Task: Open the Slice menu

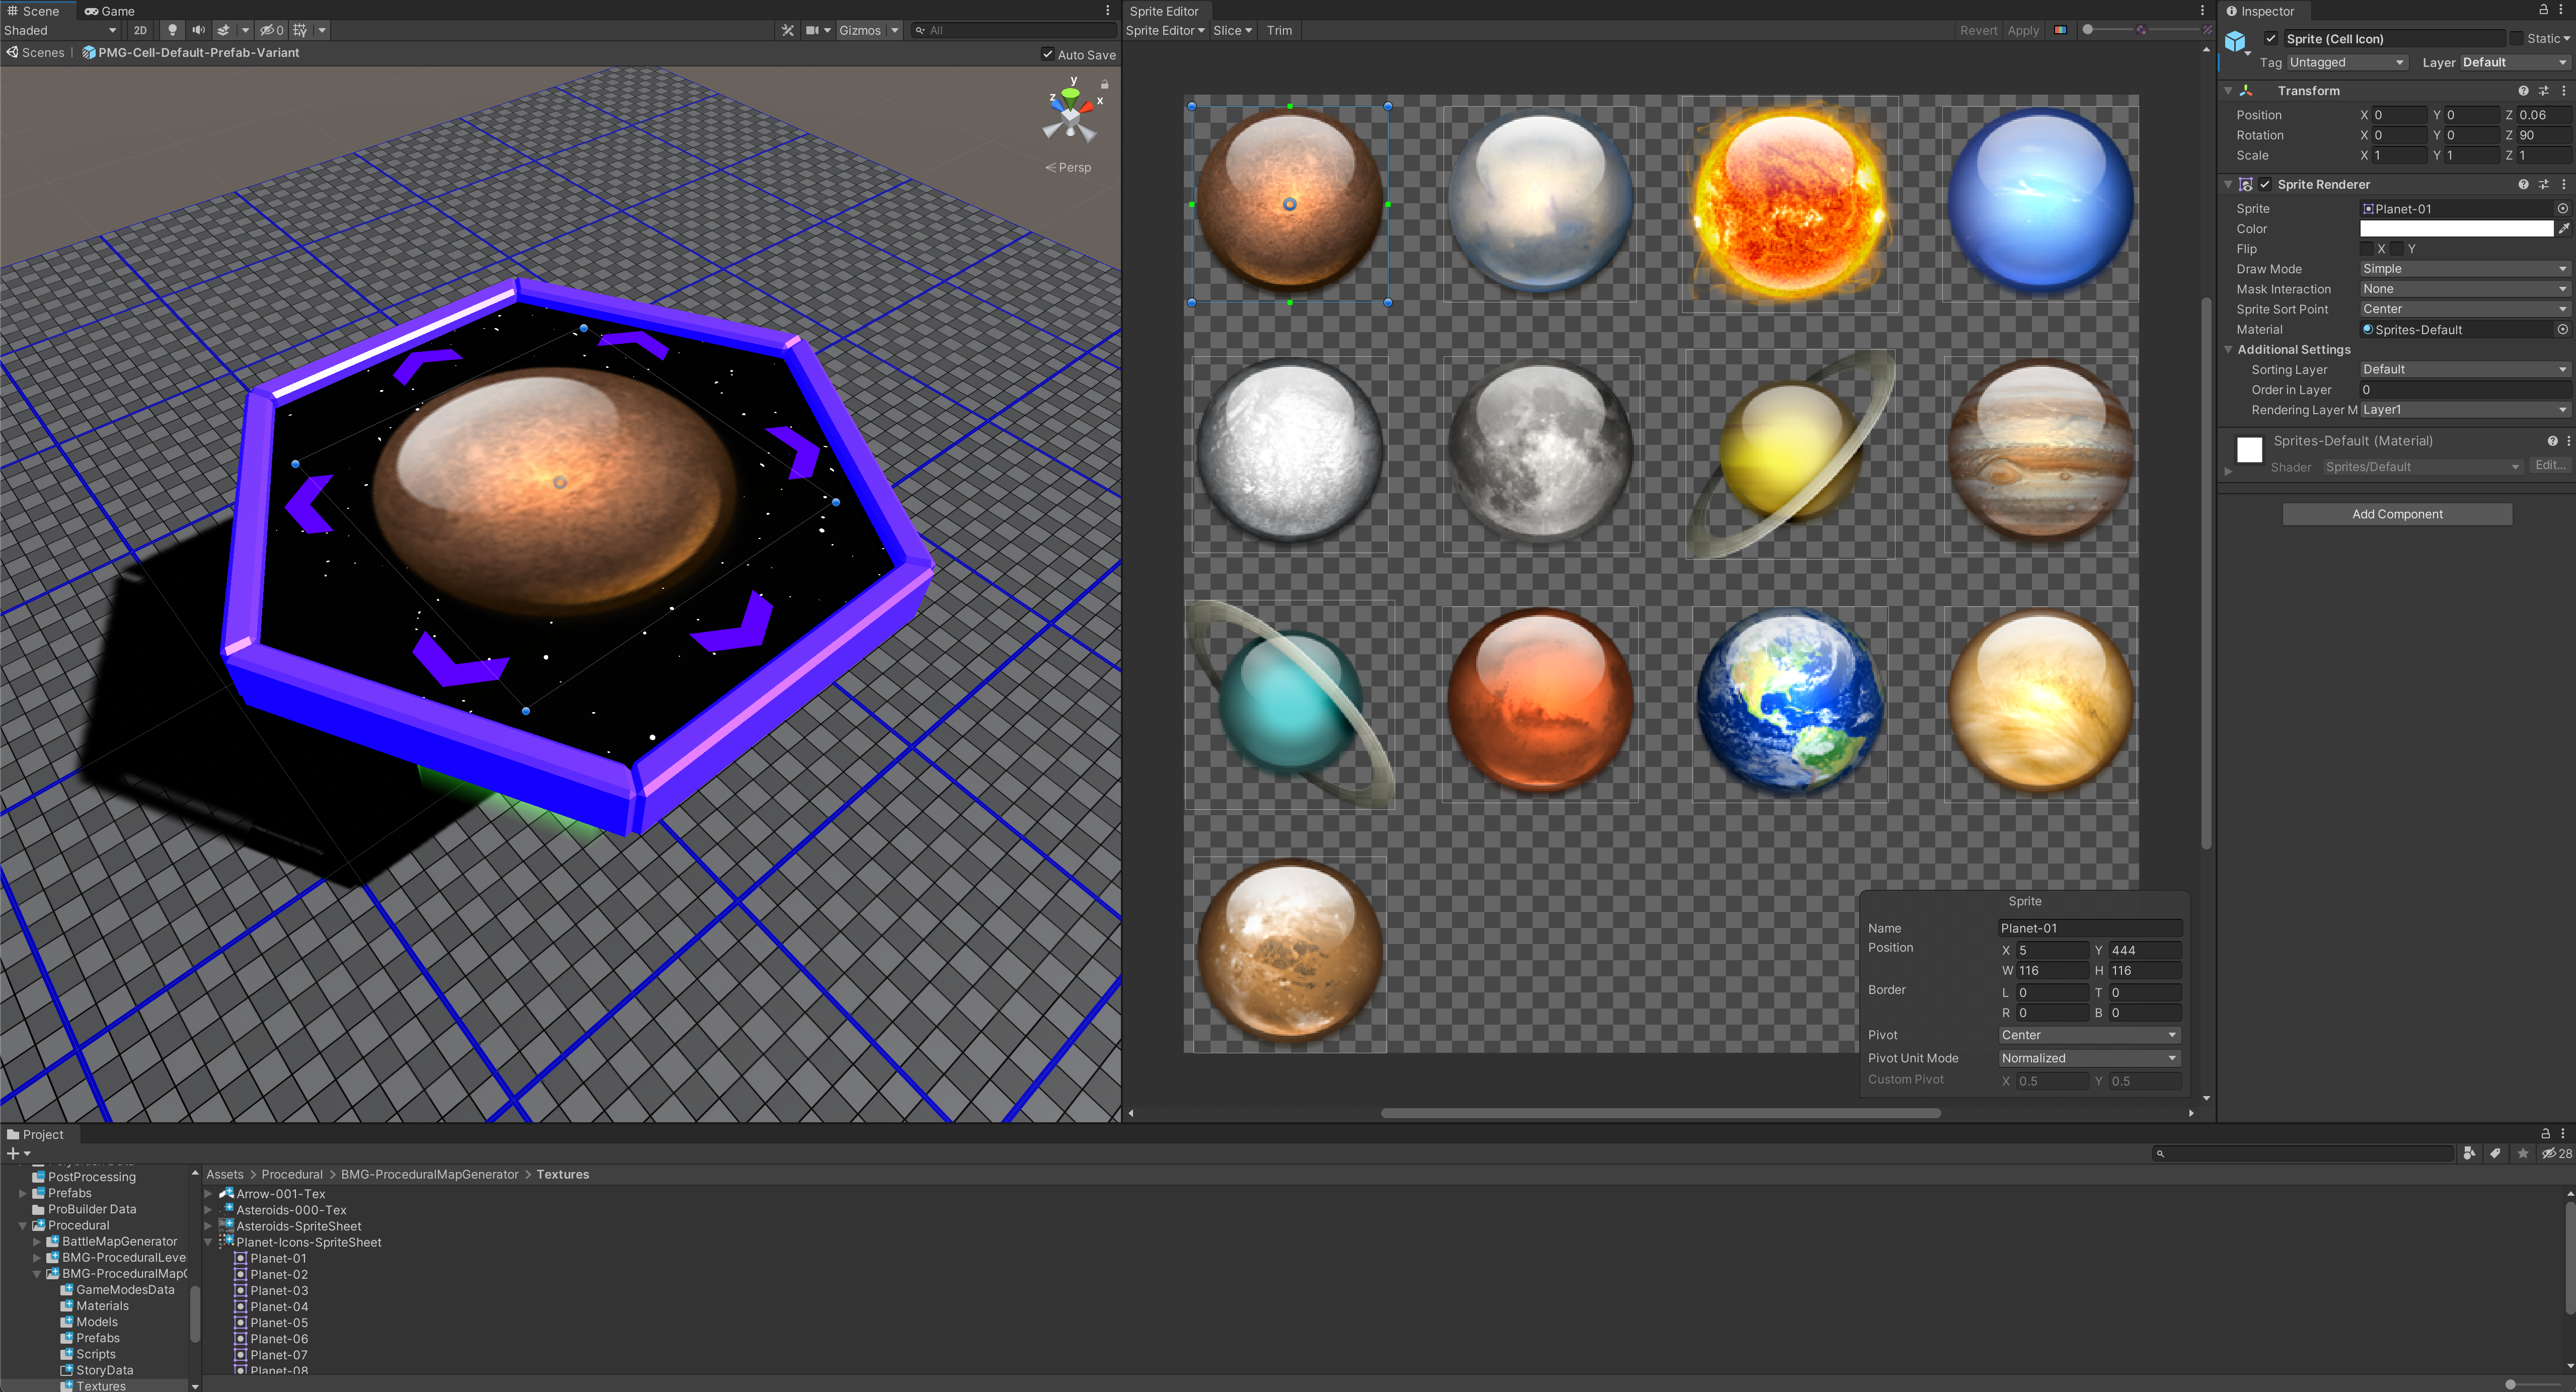Action: (x=1232, y=30)
